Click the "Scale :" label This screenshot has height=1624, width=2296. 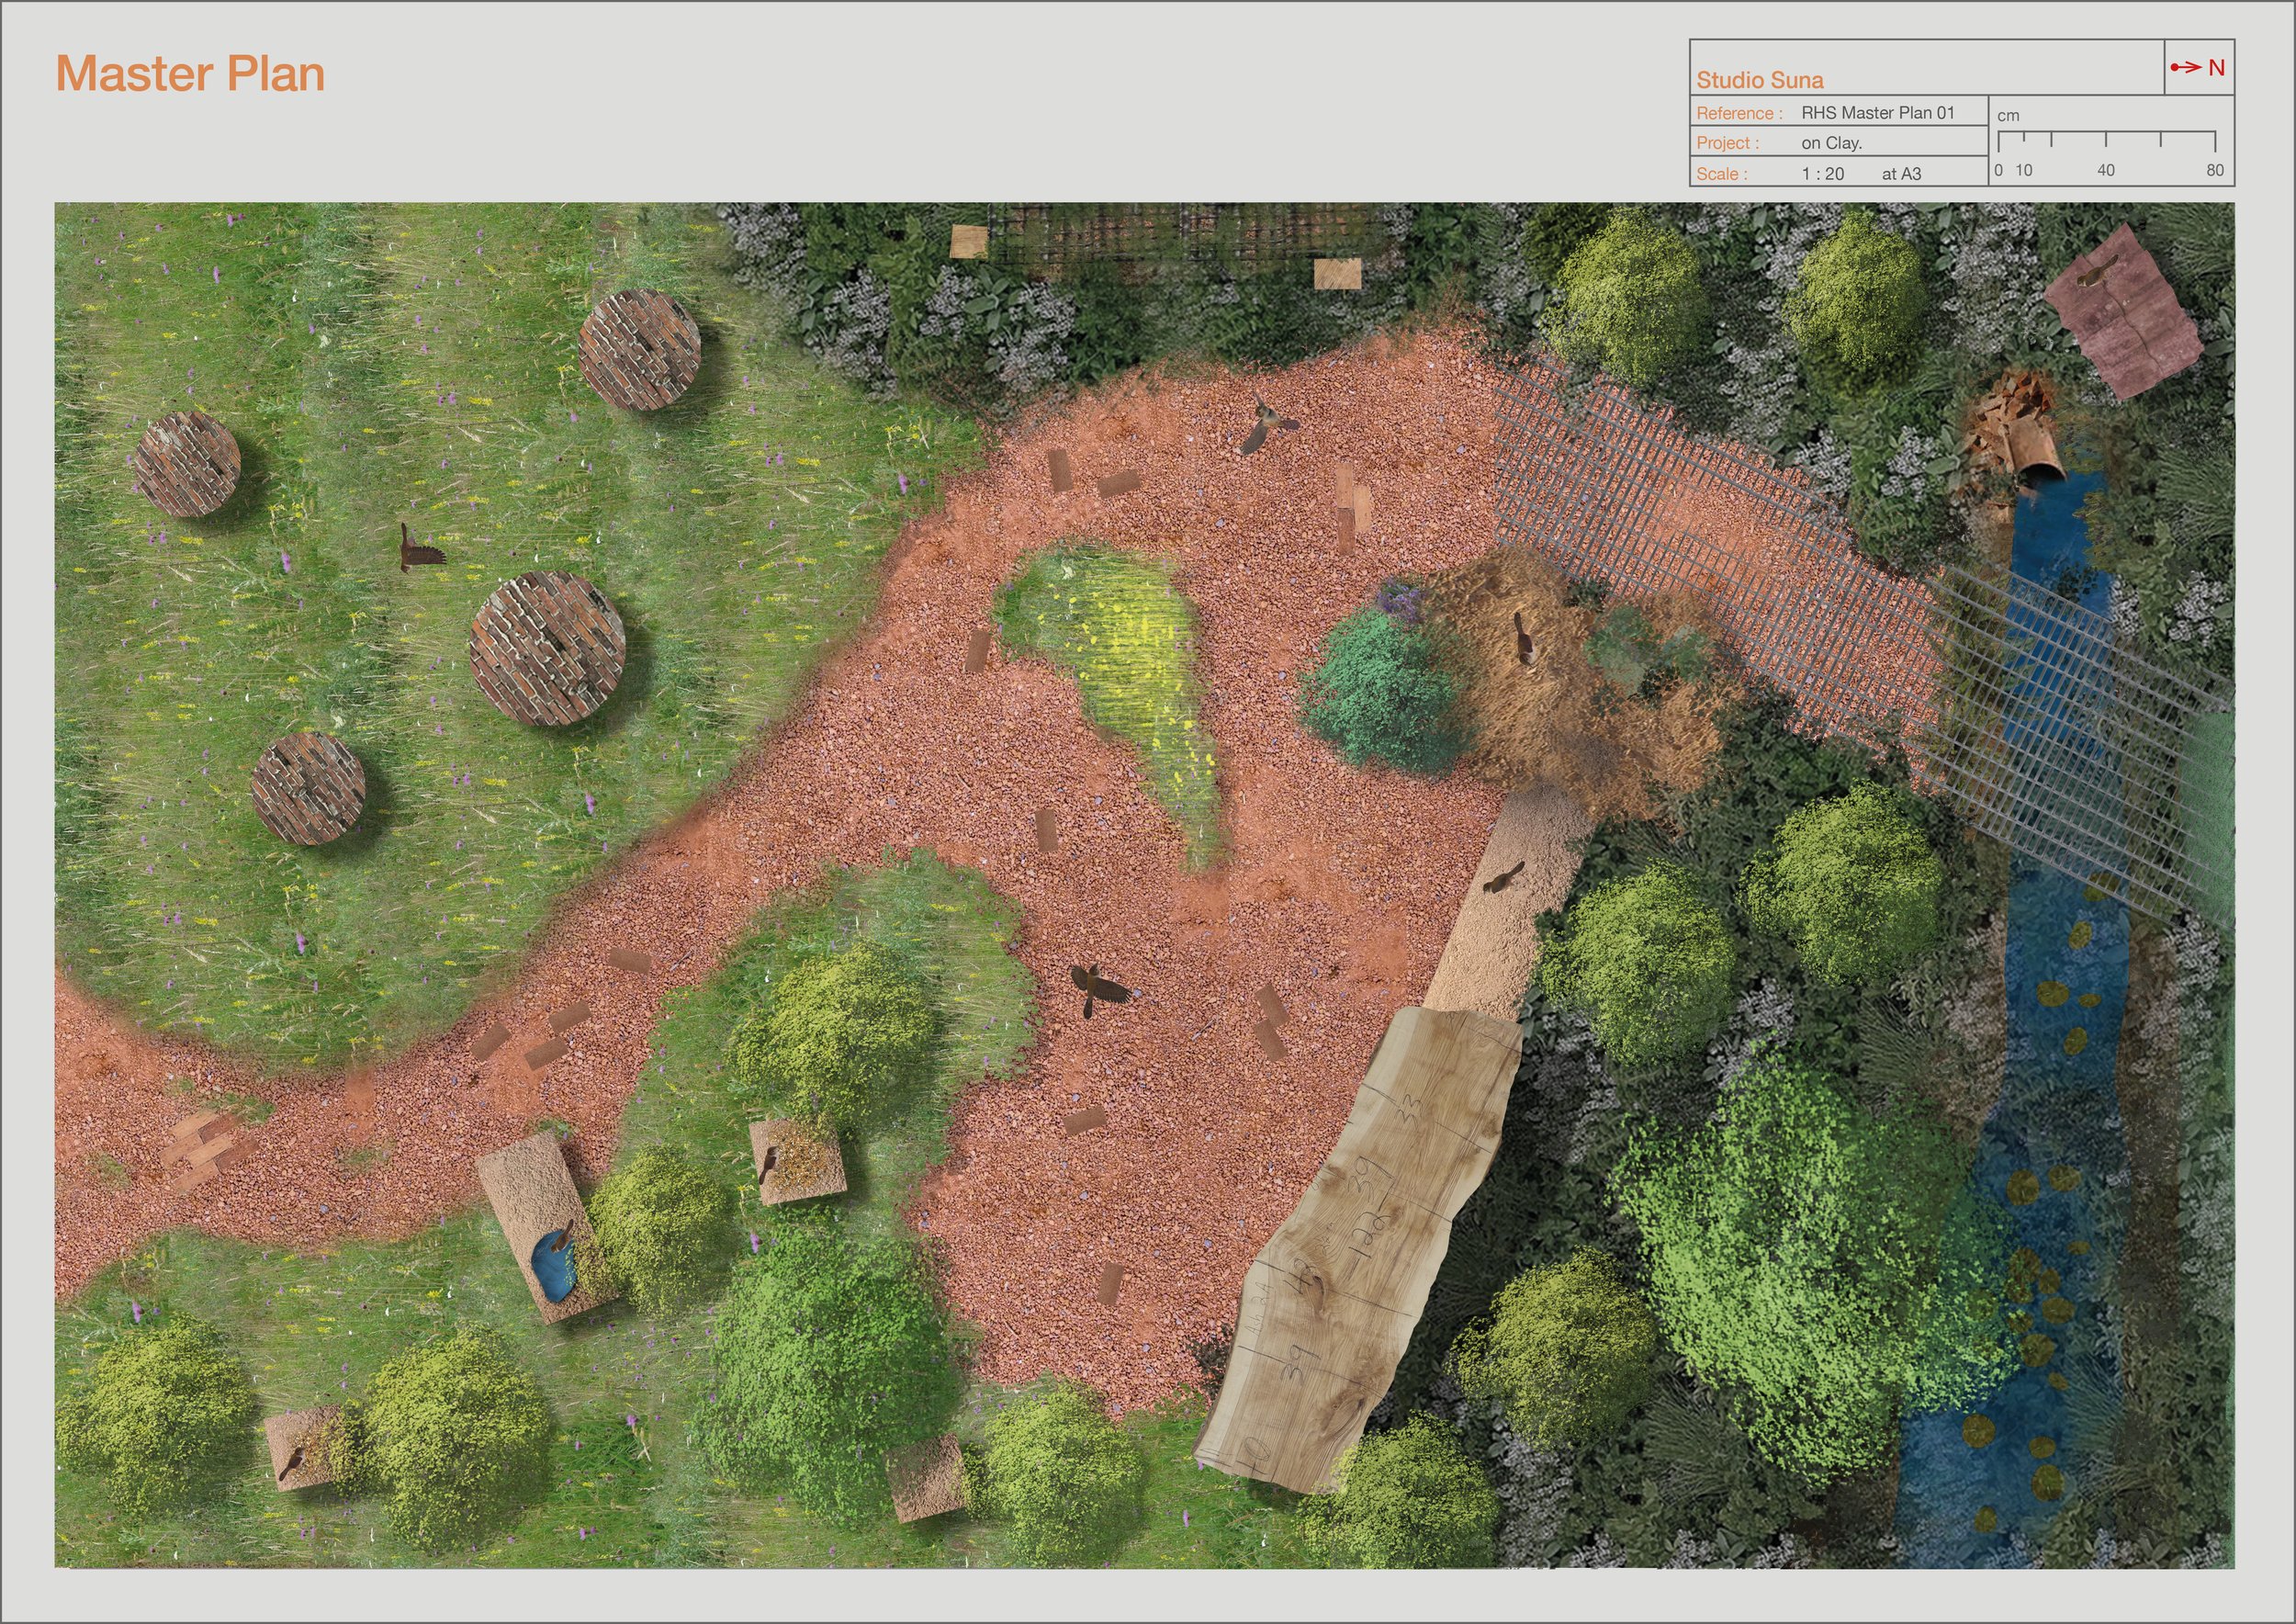[x=1722, y=174]
